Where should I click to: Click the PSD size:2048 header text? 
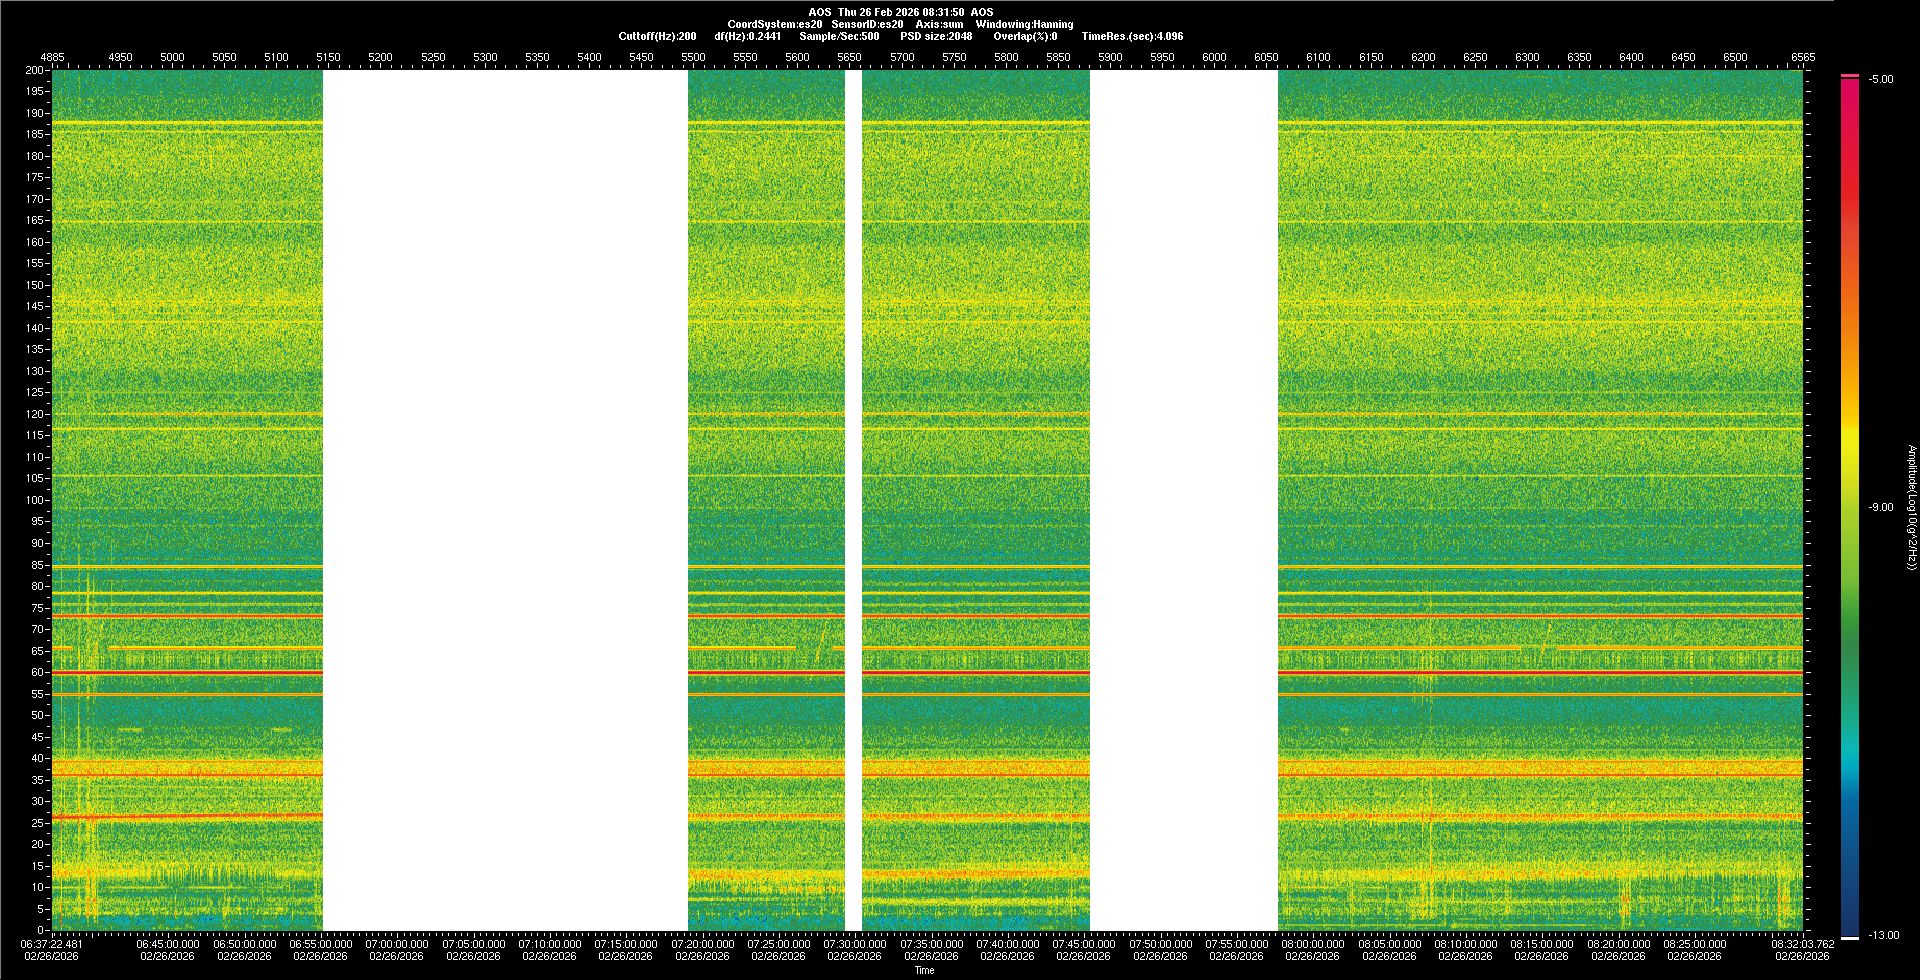click(x=936, y=36)
